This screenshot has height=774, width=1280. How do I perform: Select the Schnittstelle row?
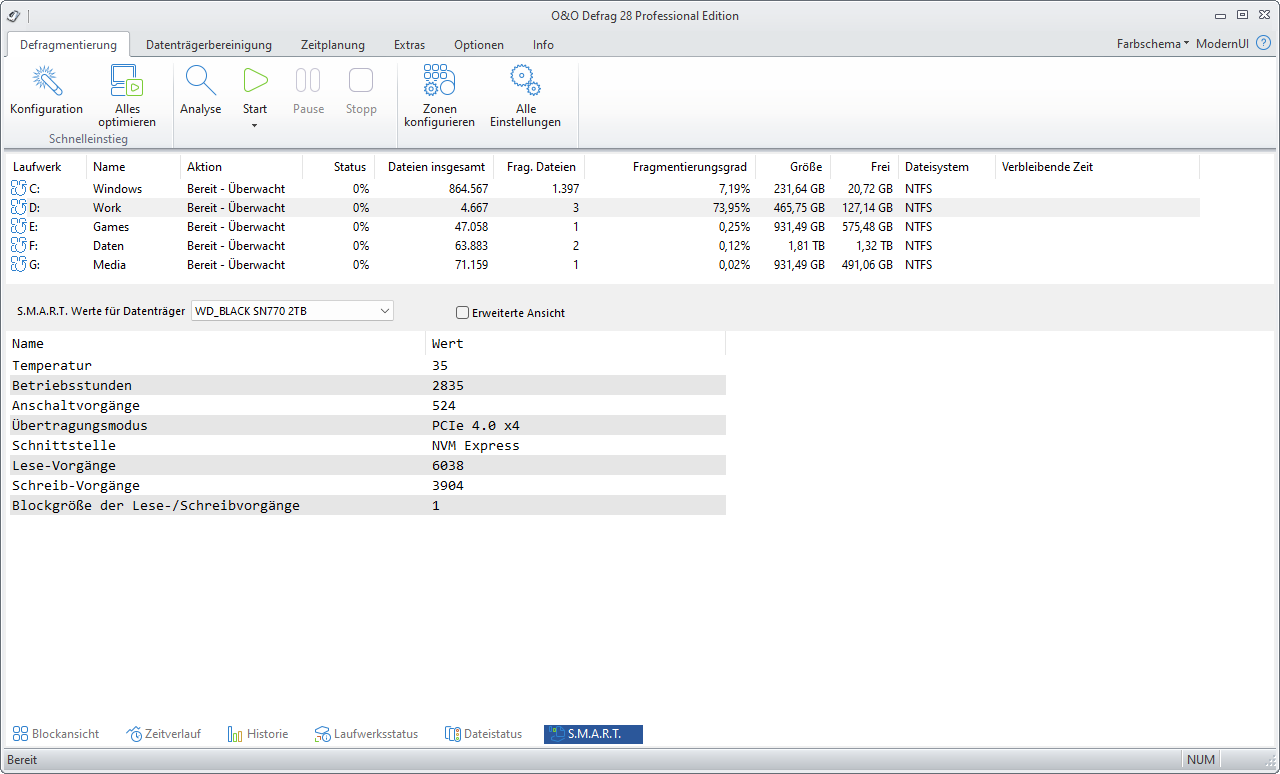point(366,445)
